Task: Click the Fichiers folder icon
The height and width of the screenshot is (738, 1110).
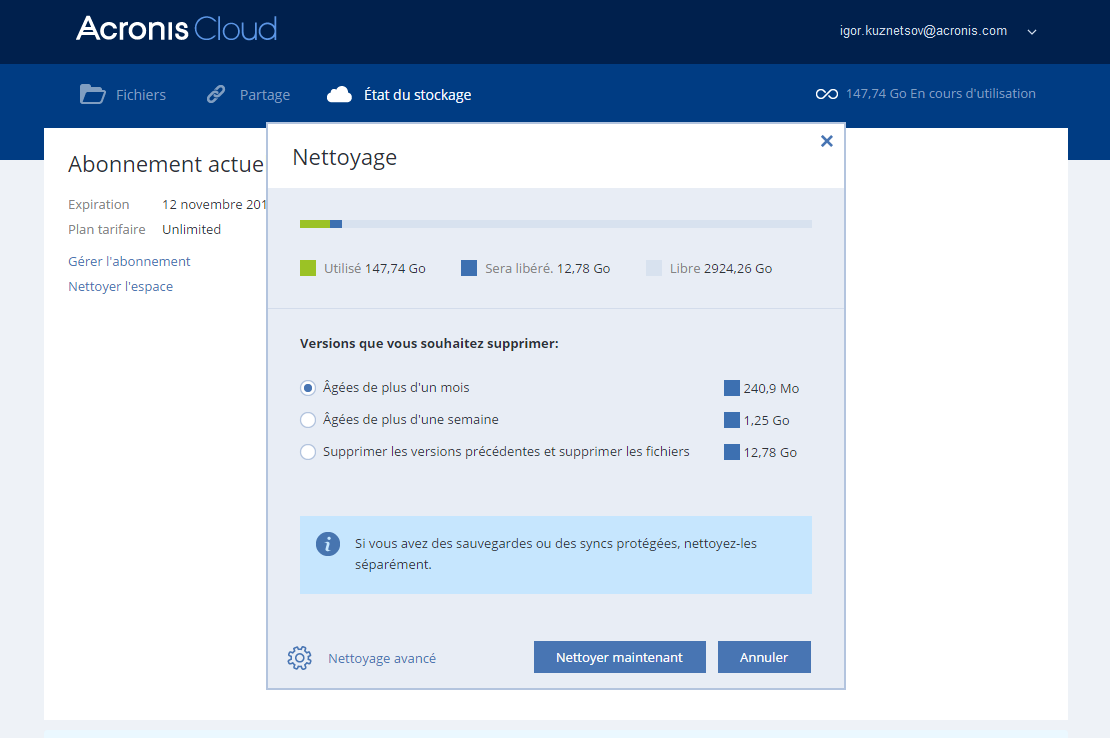Action: tap(92, 95)
